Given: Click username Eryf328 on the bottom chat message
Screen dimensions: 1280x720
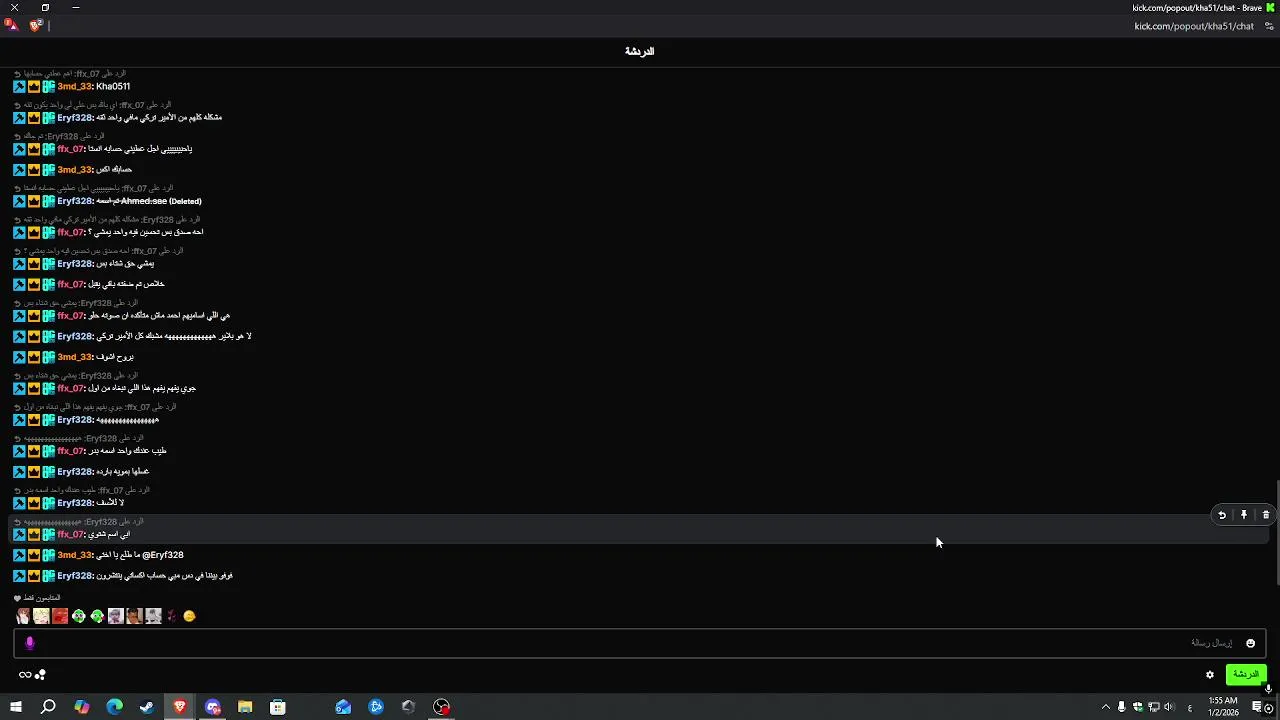Looking at the screenshot, I should pyautogui.click(x=75, y=576).
